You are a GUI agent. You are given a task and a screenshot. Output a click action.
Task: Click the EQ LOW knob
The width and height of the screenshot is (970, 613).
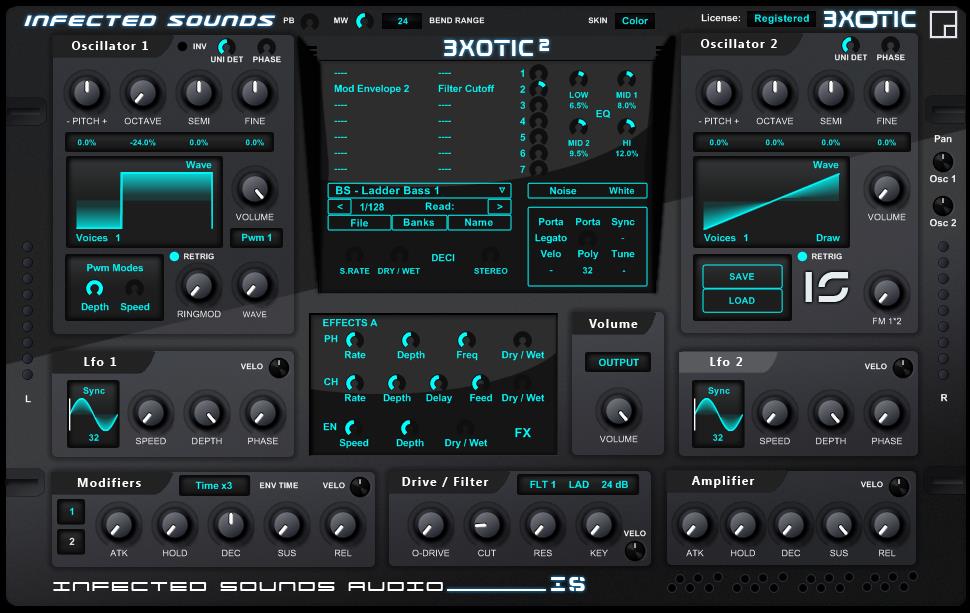tap(578, 79)
